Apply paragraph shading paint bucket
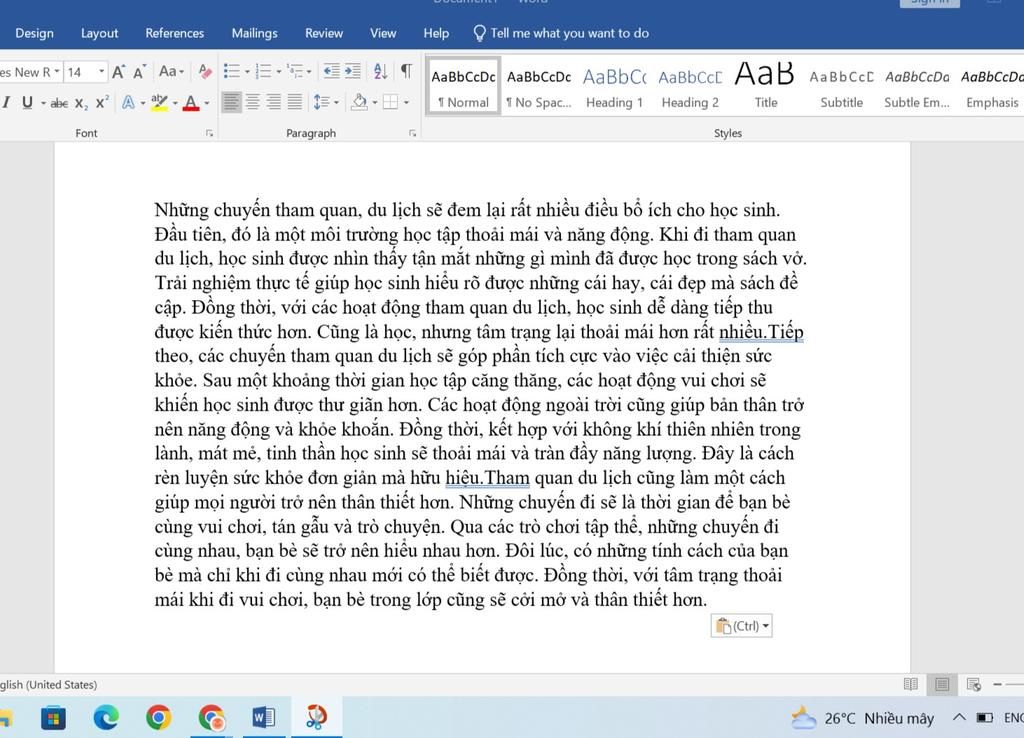 (359, 102)
